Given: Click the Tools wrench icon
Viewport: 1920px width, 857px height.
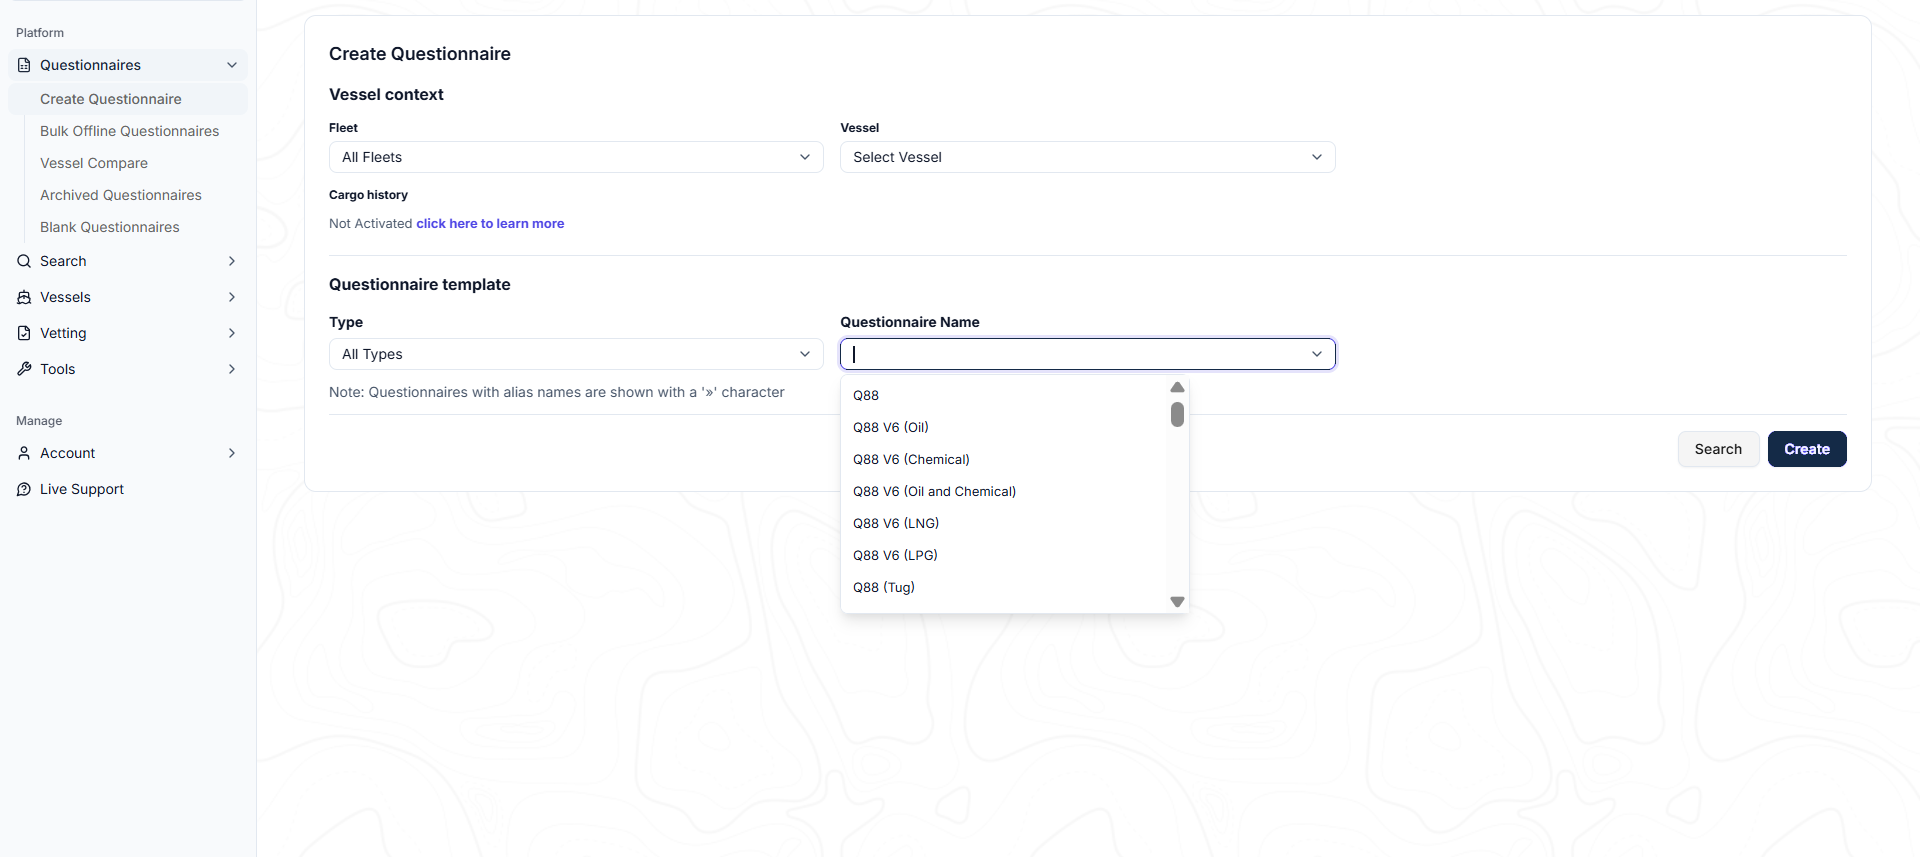Looking at the screenshot, I should [x=24, y=369].
